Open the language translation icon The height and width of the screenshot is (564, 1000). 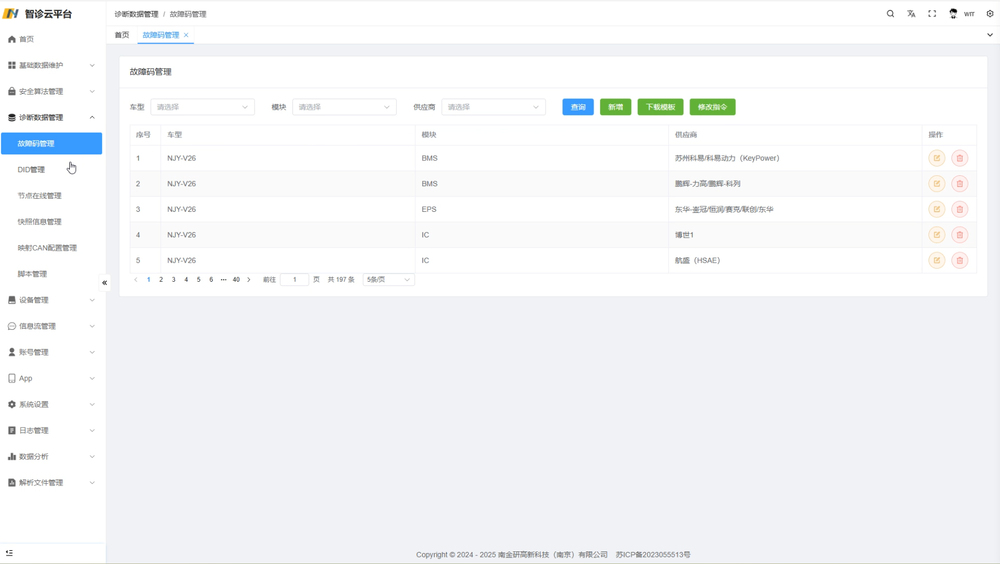911,14
